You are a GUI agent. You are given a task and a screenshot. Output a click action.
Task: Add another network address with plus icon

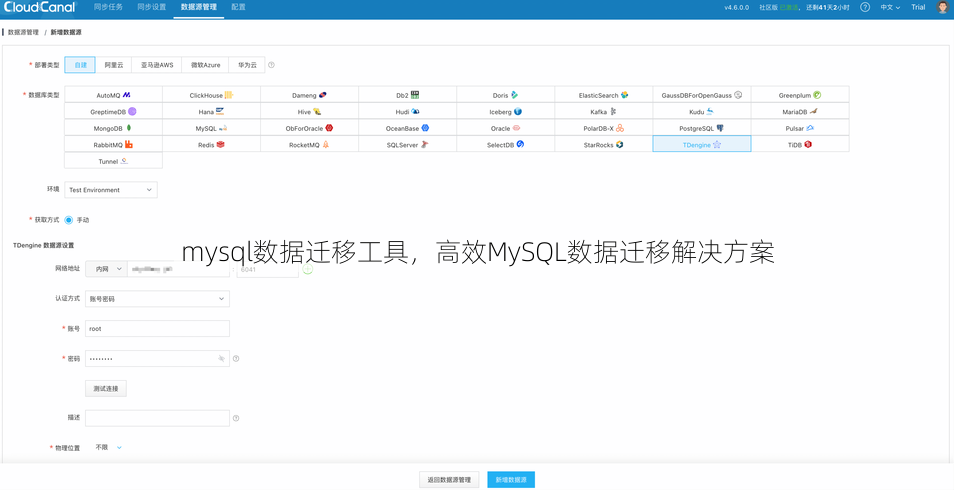click(308, 268)
